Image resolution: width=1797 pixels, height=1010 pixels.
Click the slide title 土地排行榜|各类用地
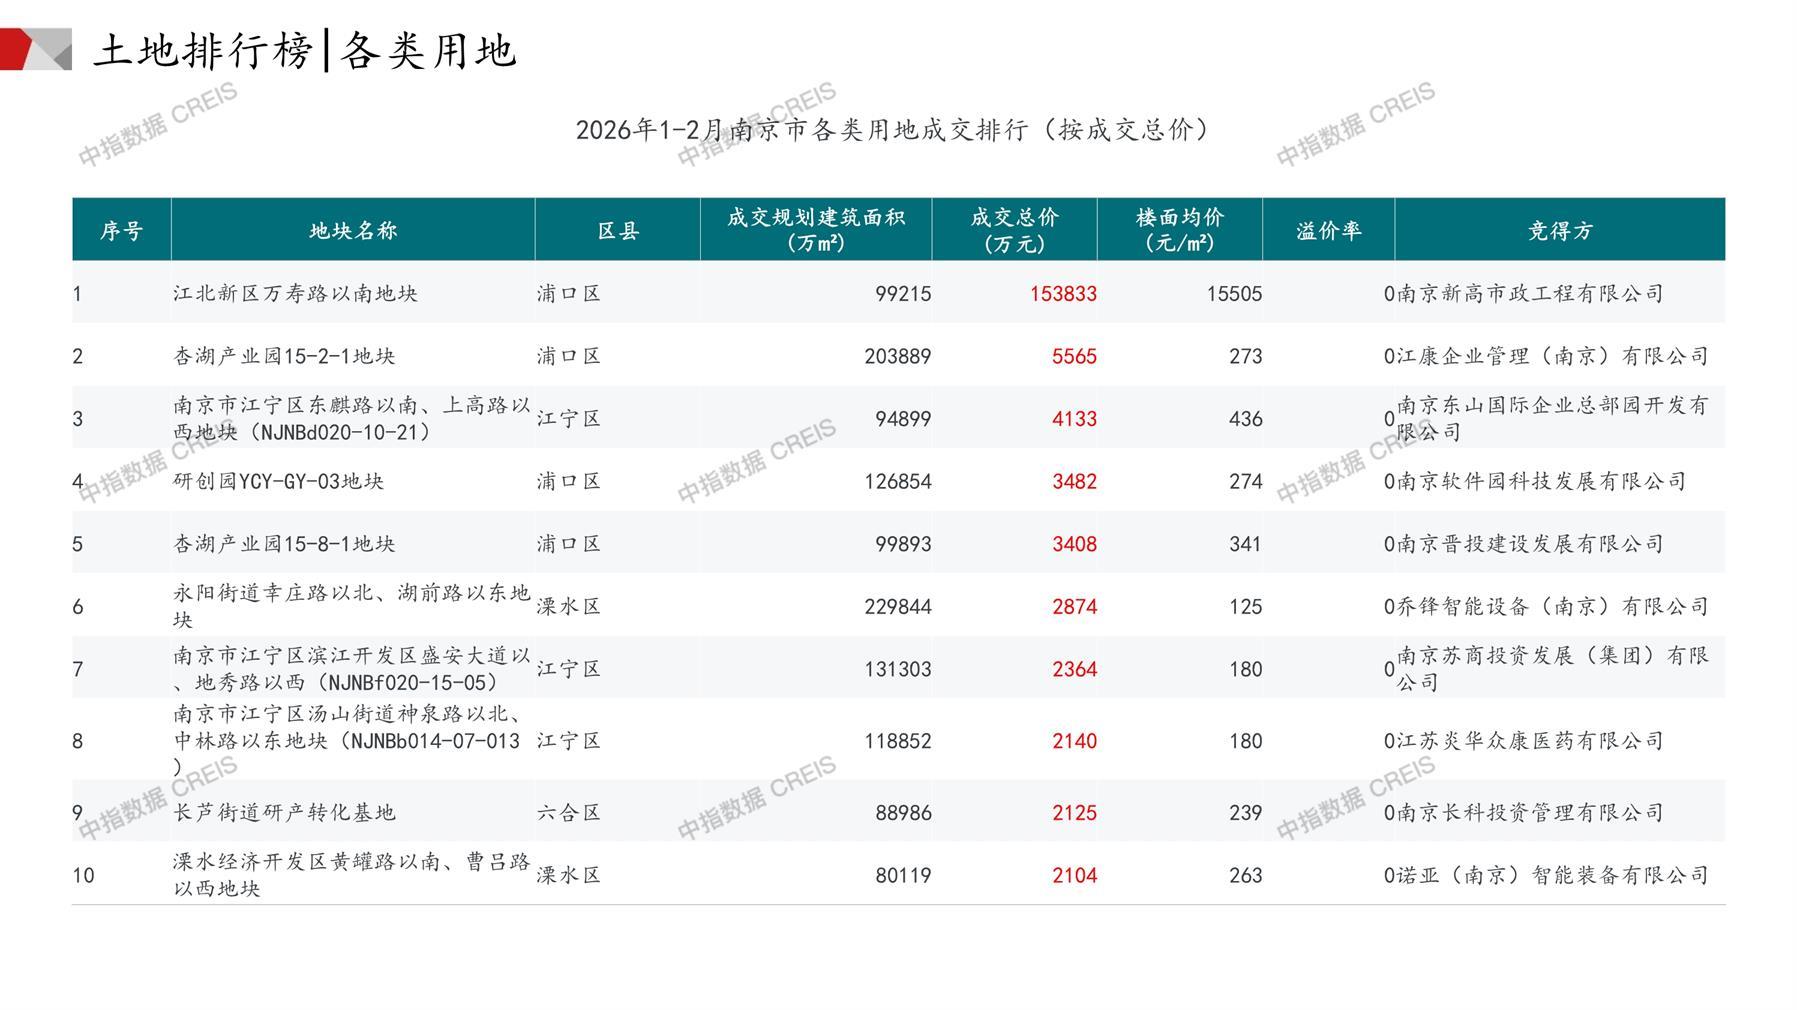pos(305,50)
